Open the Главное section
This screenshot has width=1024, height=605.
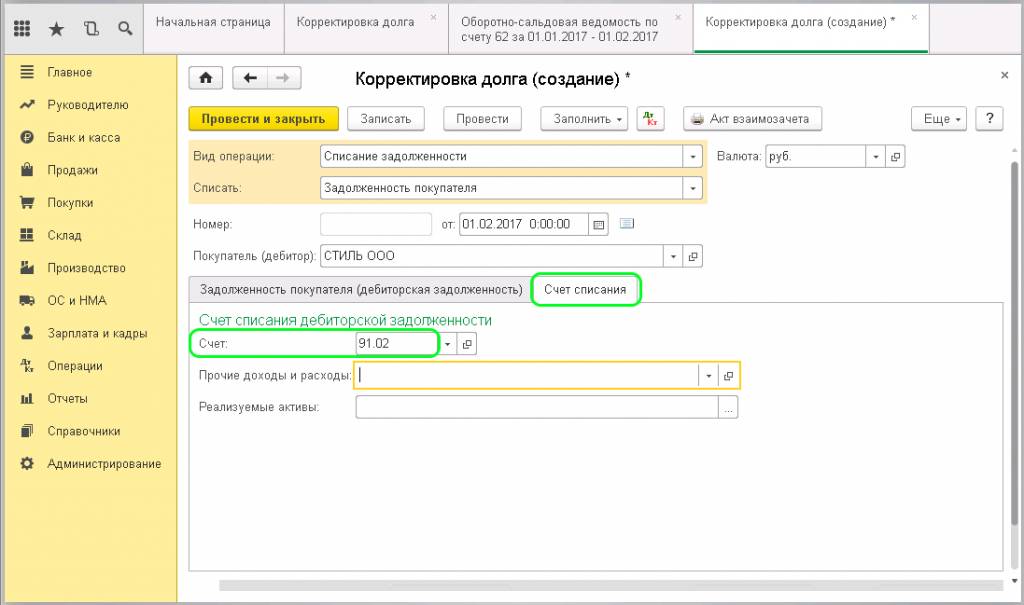(69, 73)
